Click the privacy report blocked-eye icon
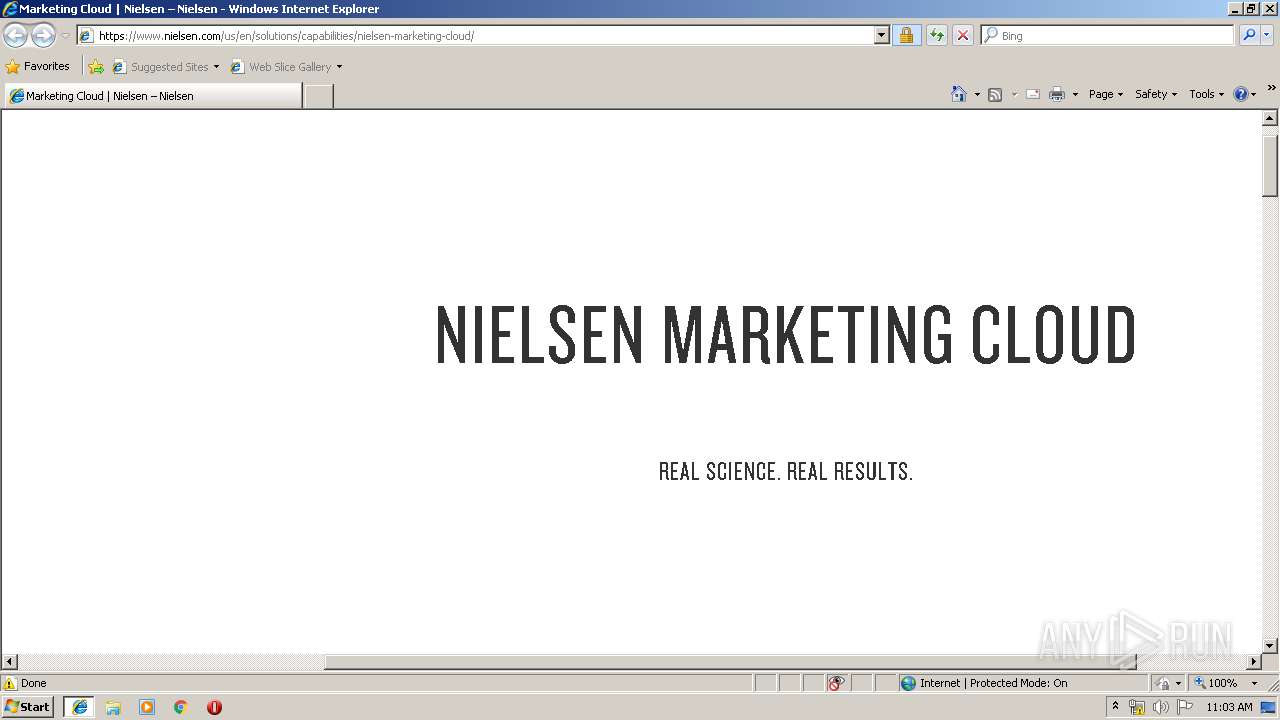Image resolution: width=1280 pixels, height=720 pixels. coord(836,683)
